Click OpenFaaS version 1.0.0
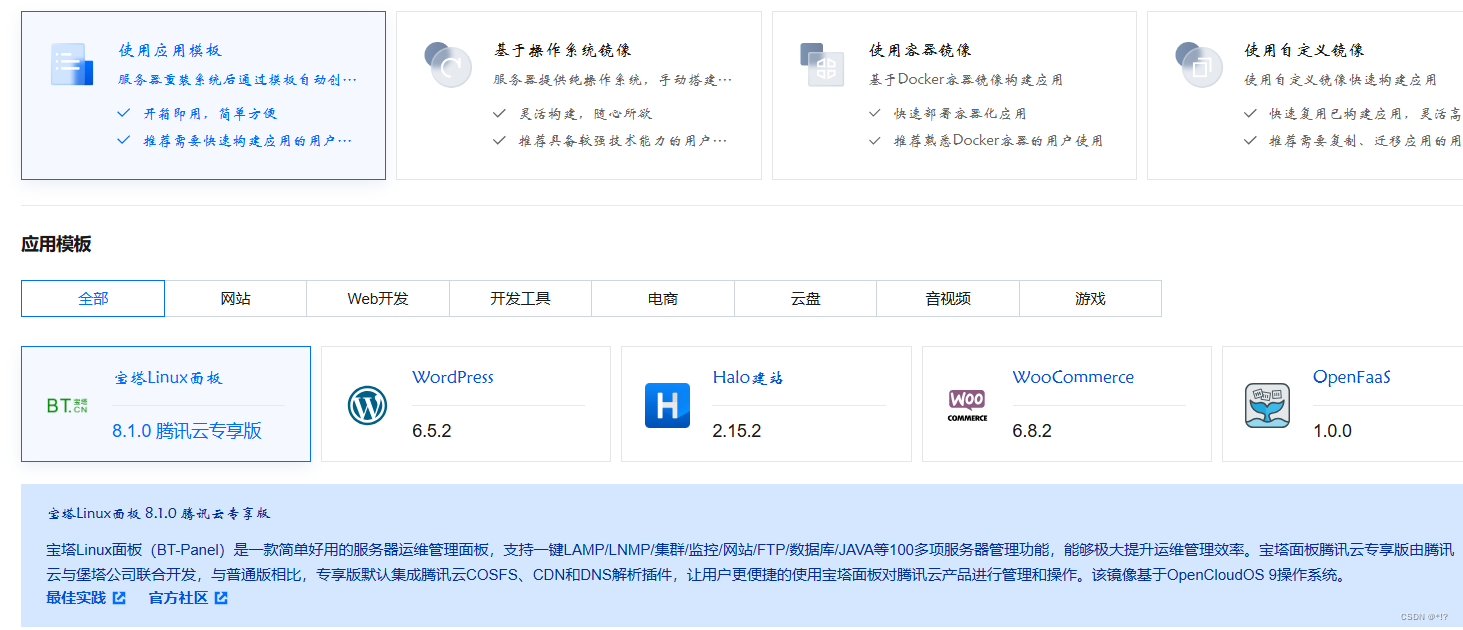This screenshot has height=630, width=1463. coord(1332,431)
